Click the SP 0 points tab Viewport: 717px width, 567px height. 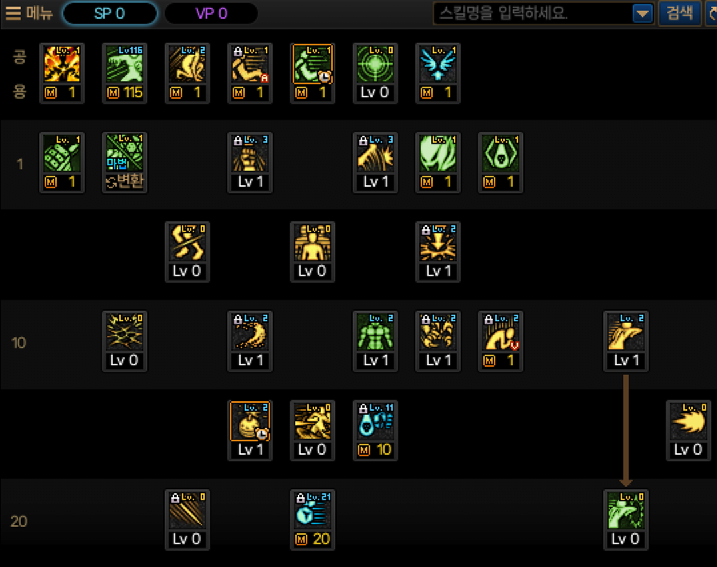pyautogui.click(x=110, y=13)
